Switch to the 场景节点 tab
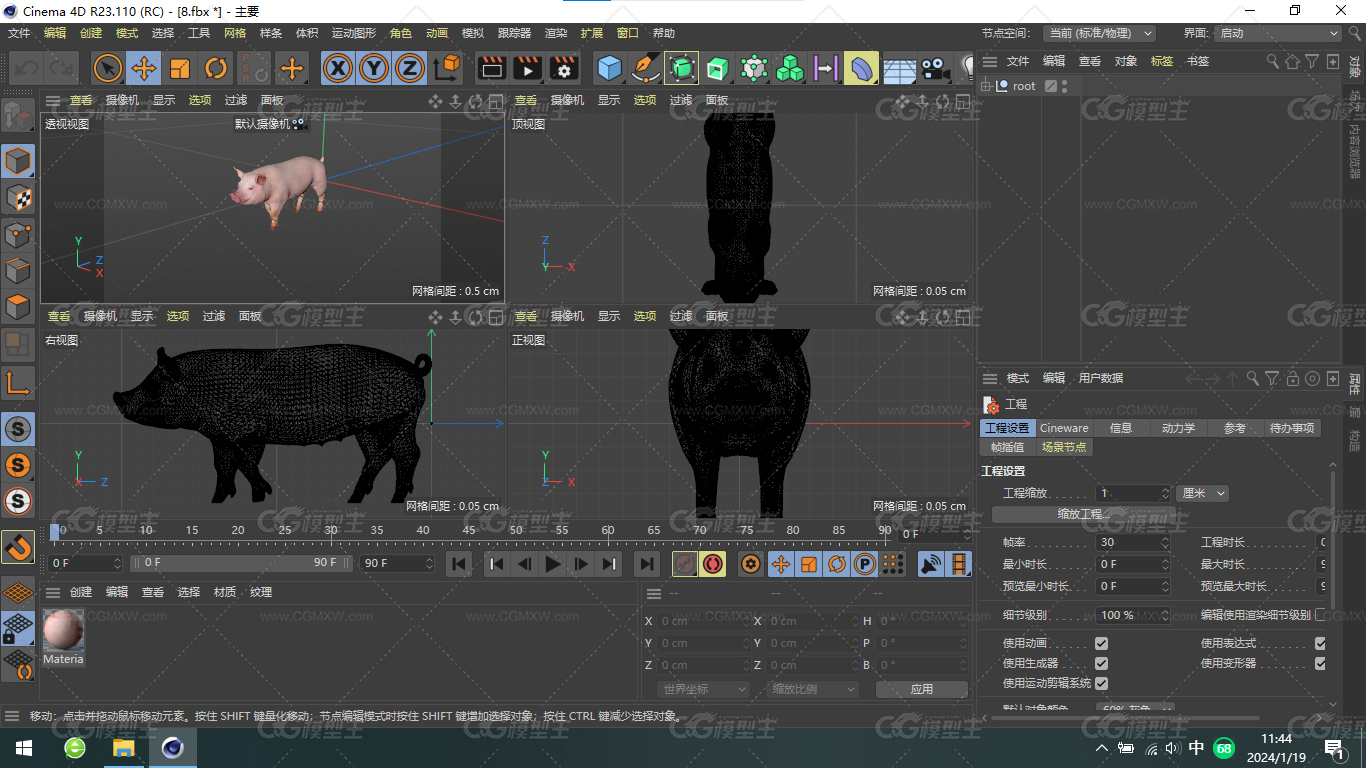This screenshot has height=768, width=1366. (1064, 447)
